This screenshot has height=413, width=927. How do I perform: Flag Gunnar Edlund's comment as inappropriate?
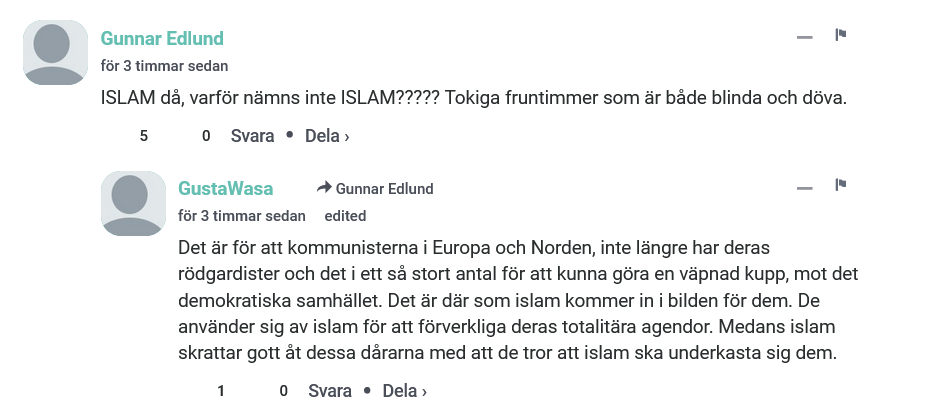[840, 35]
